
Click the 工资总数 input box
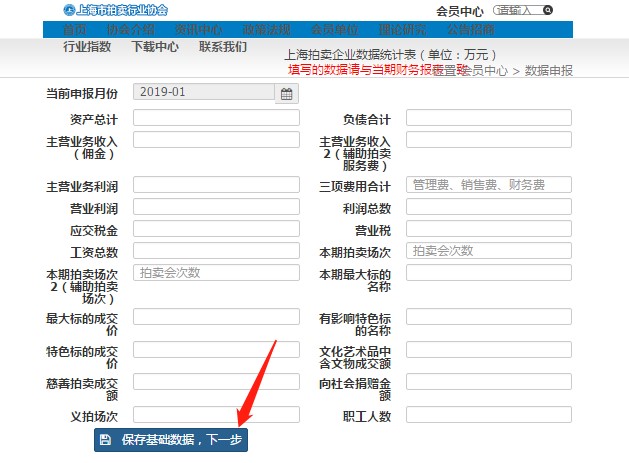(216, 251)
